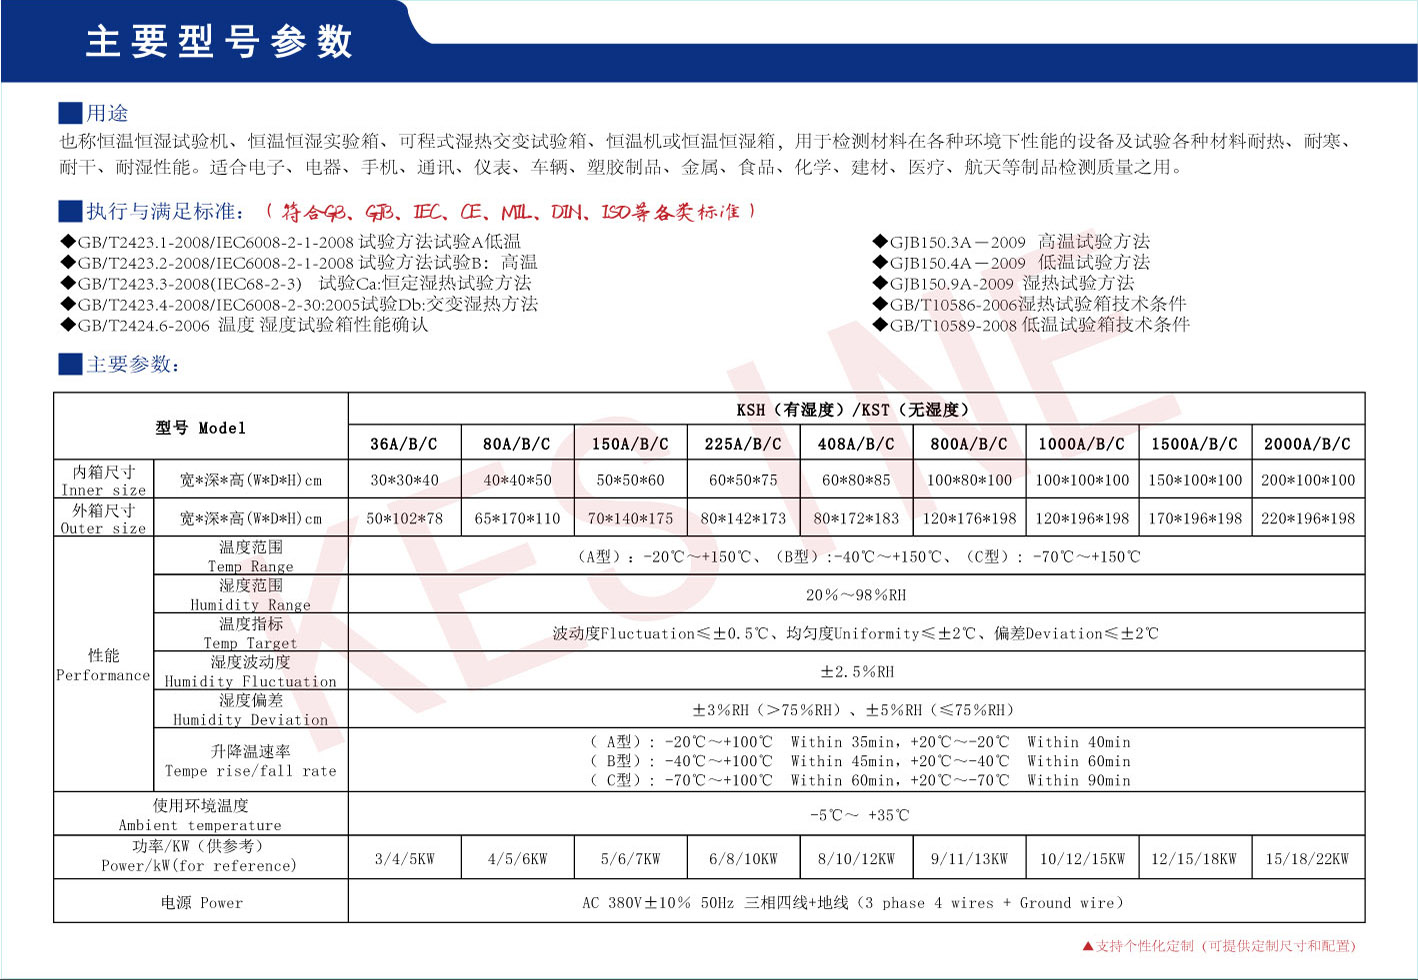Click outer size value 170*196*198
1418x980 pixels.
coord(1195,518)
